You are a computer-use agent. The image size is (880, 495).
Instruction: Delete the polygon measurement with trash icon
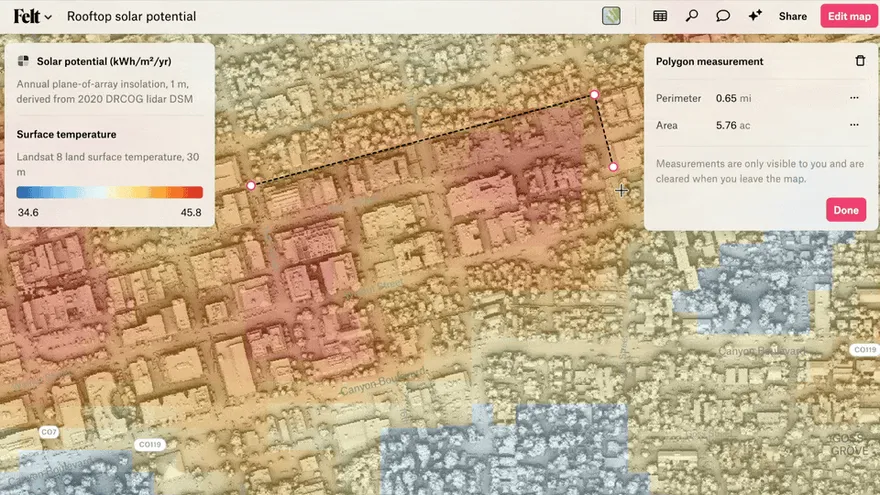click(860, 61)
